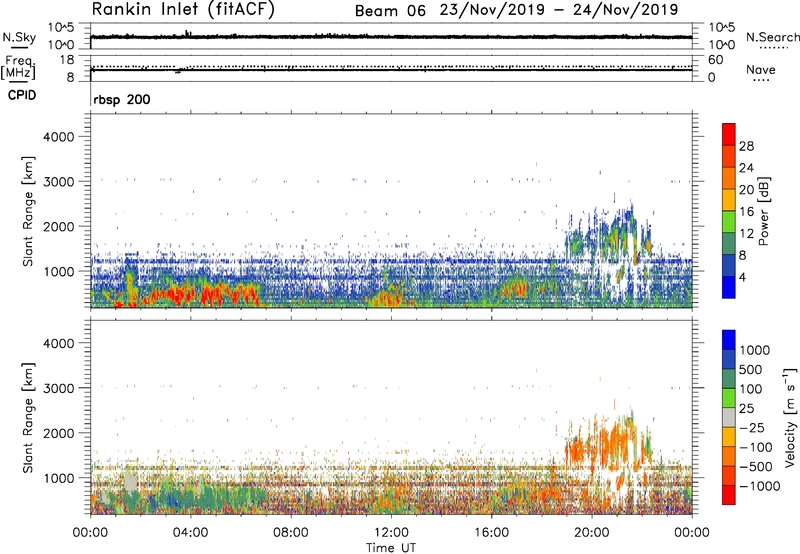Click the "16:00" time axis label
800x554 pixels.
click(491, 533)
